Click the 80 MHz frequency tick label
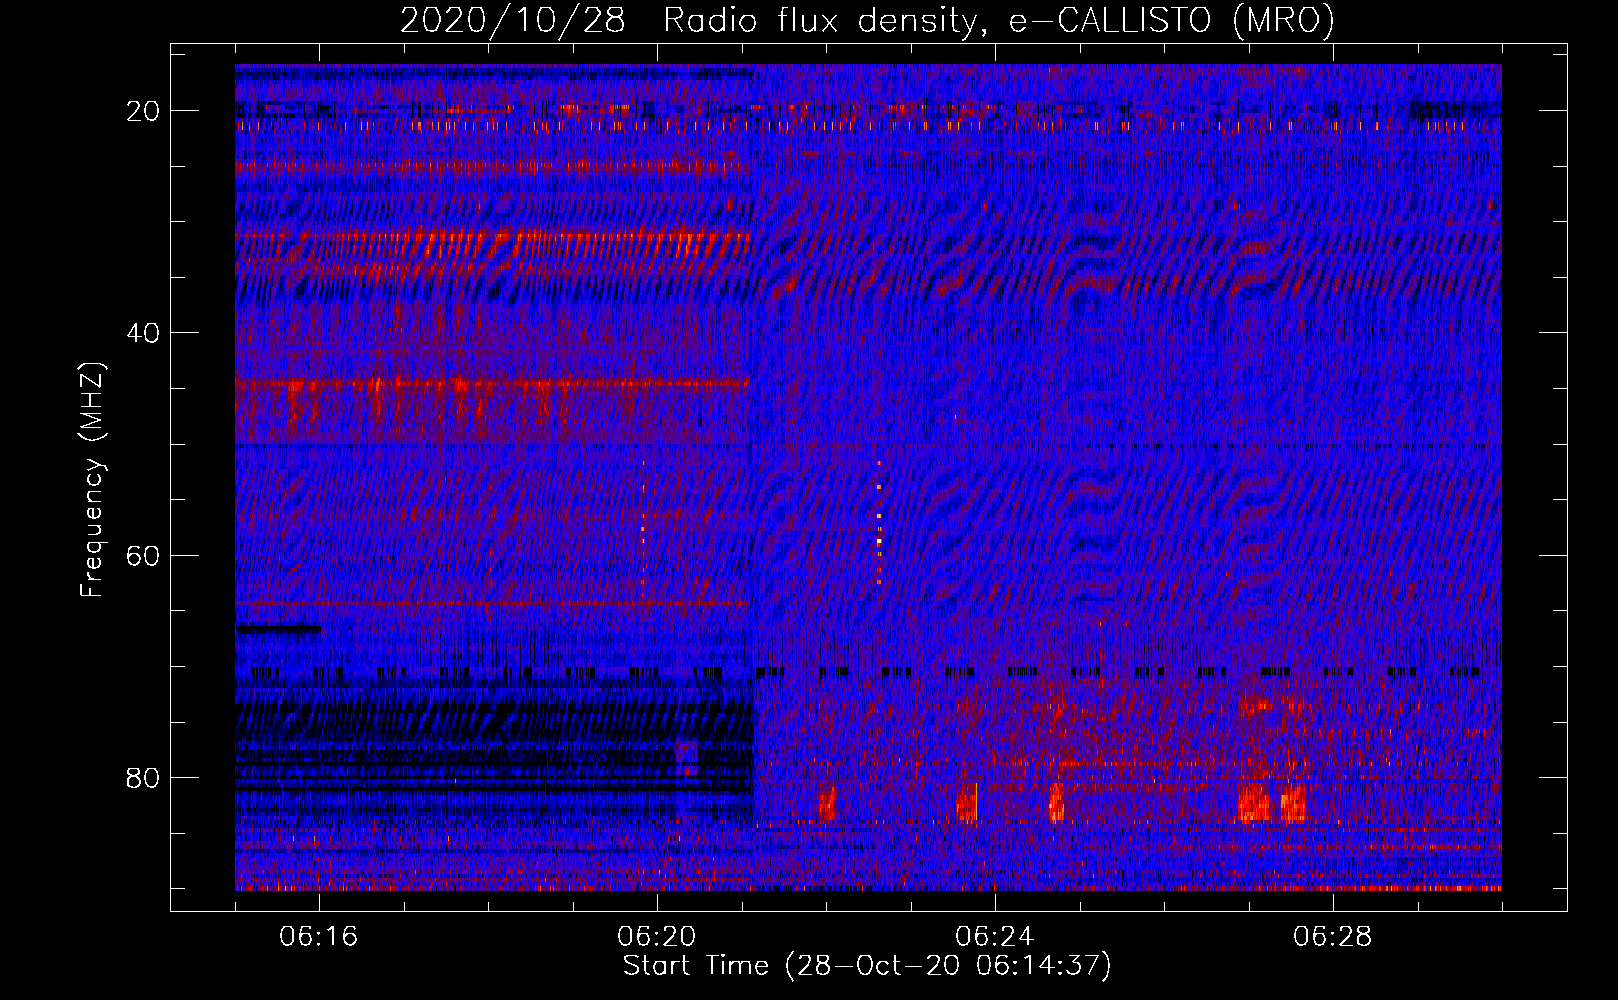 click(x=143, y=777)
